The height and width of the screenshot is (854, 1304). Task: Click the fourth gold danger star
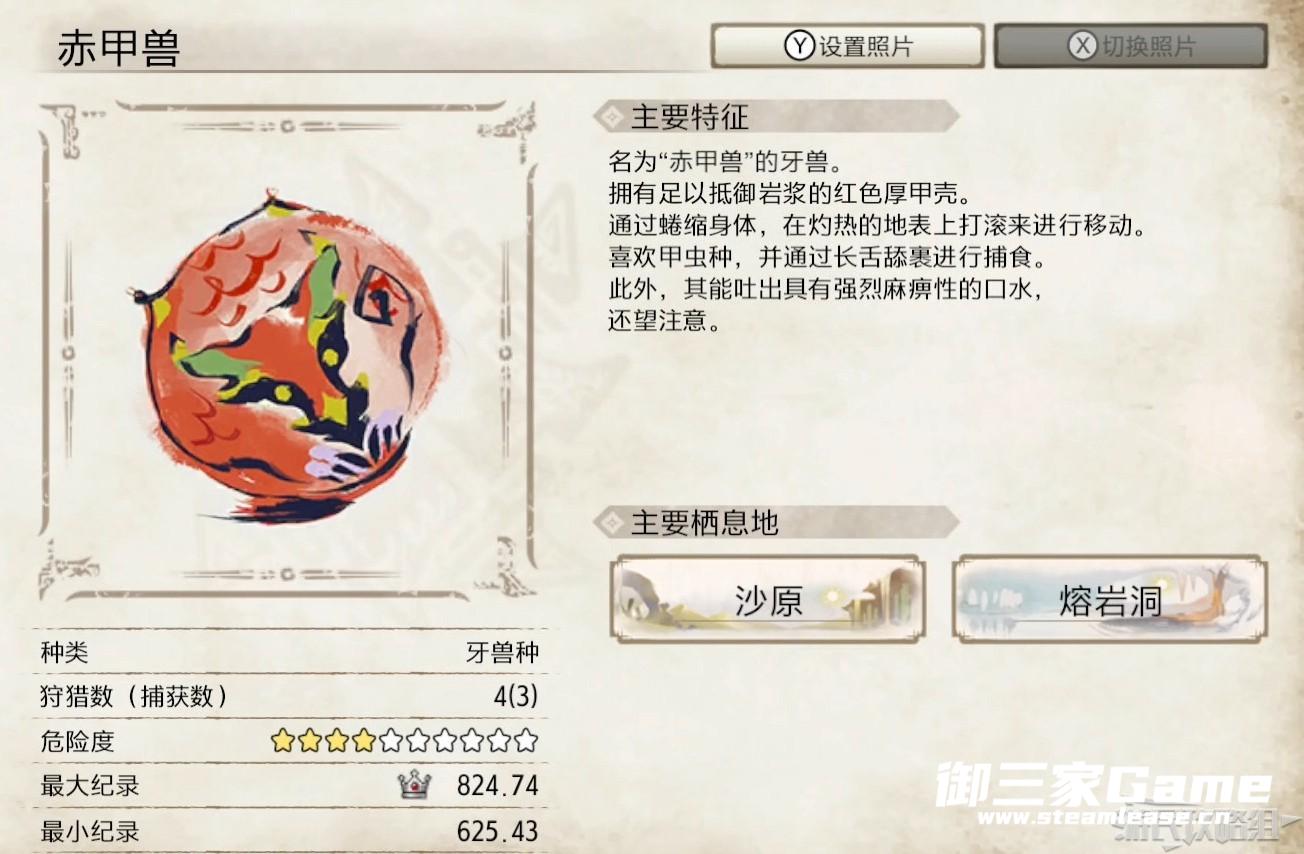point(364,741)
